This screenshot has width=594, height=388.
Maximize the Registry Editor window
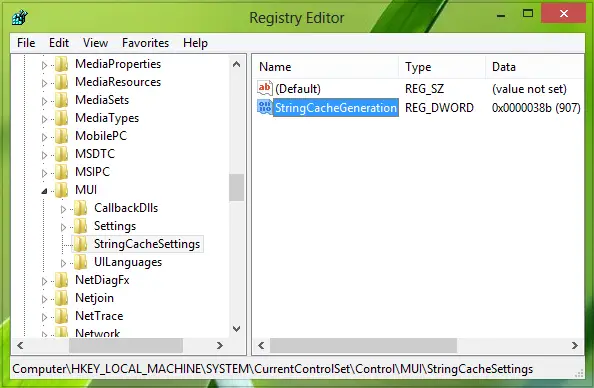coord(528,14)
